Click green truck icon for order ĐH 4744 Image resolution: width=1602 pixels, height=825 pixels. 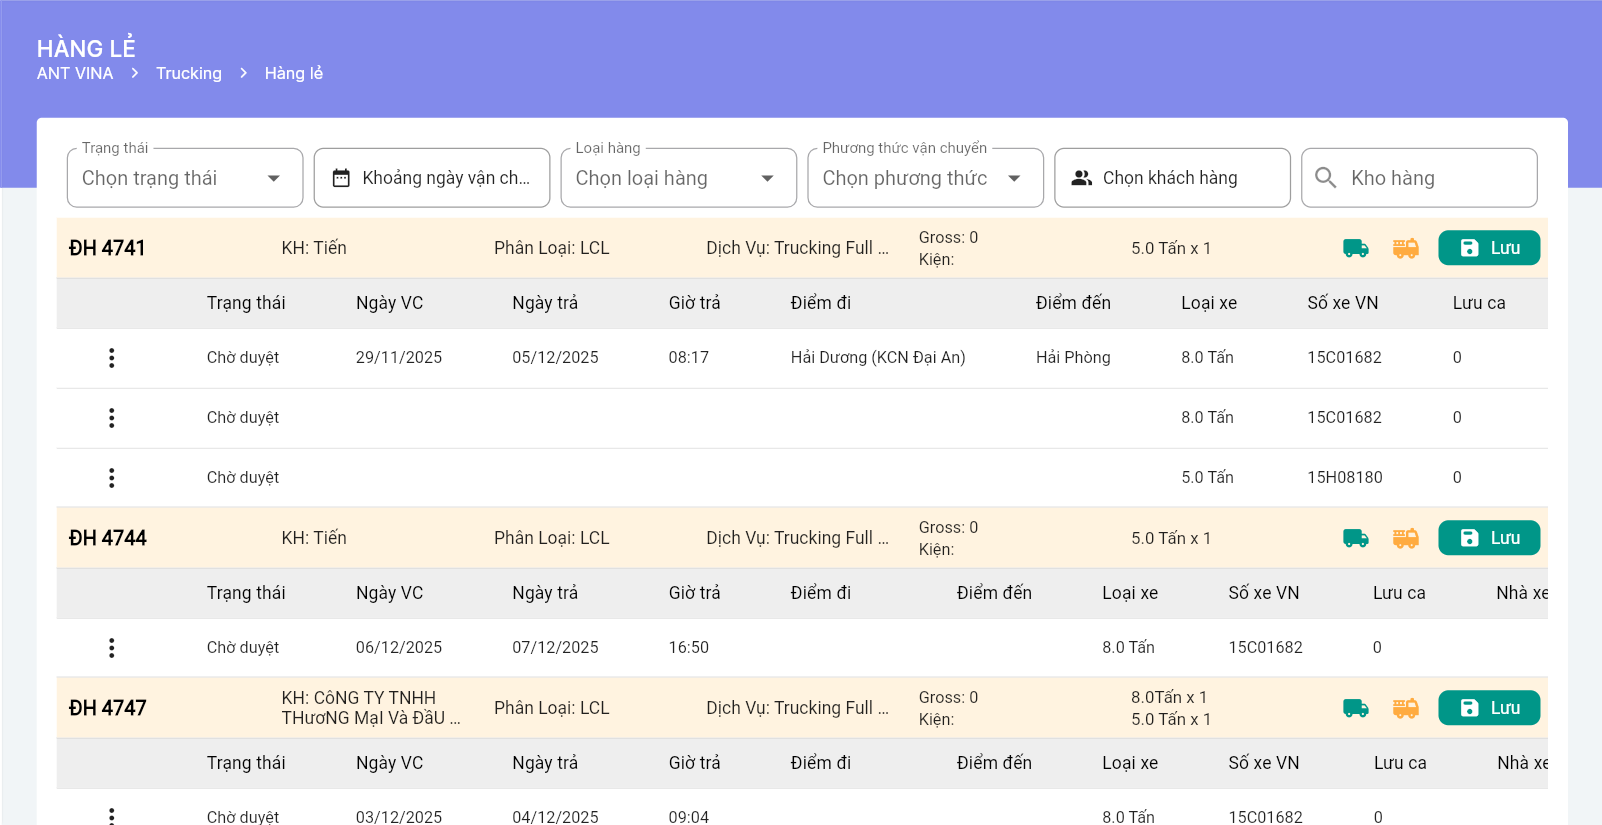point(1355,538)
